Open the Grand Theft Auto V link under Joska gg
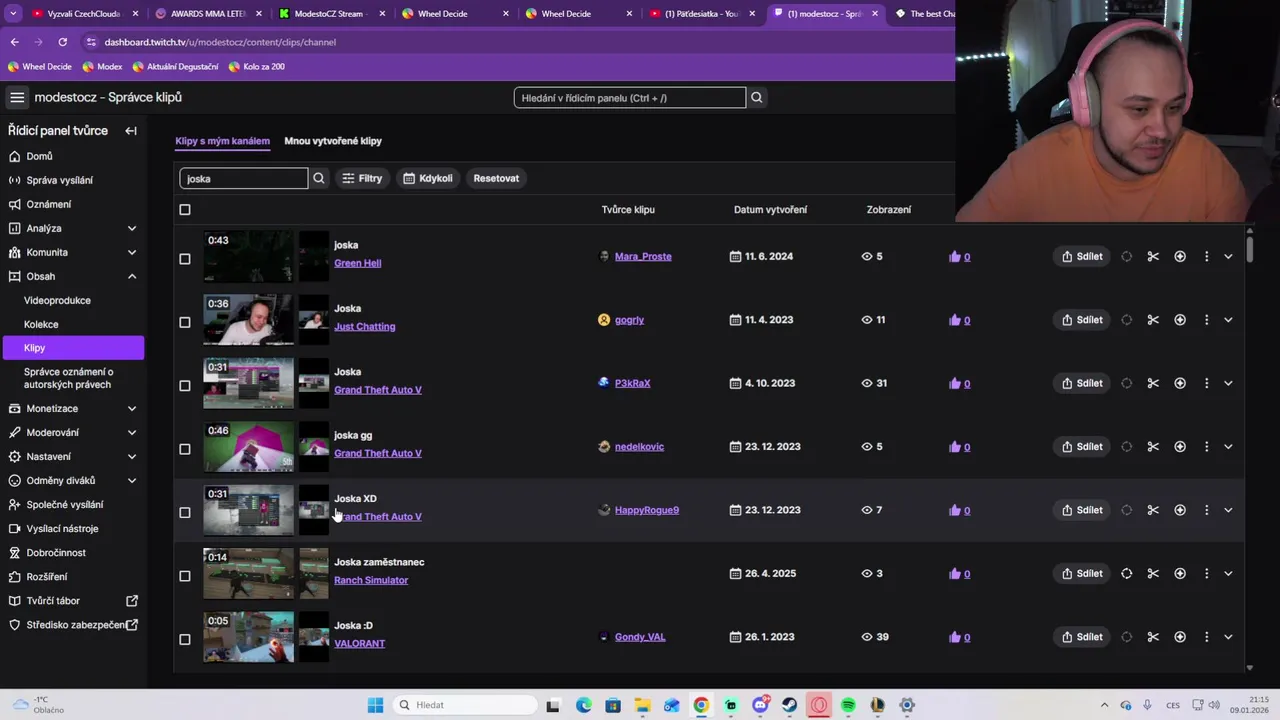 (x=378, y=453)
